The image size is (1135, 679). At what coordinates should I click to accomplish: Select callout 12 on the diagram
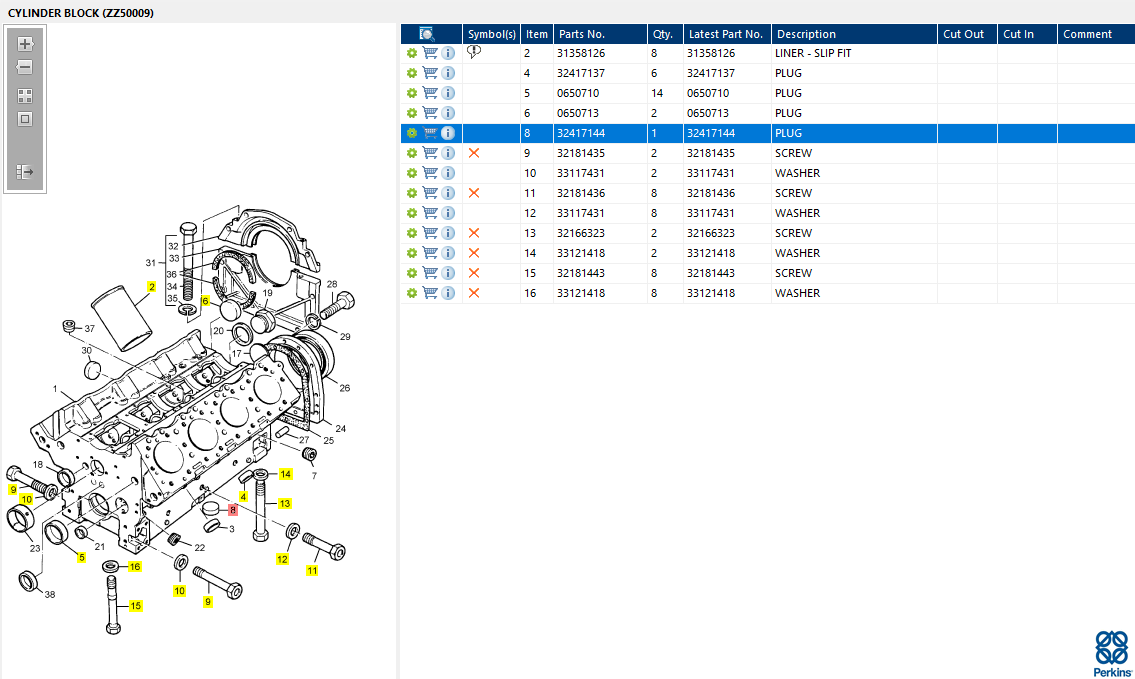[282, 559]
